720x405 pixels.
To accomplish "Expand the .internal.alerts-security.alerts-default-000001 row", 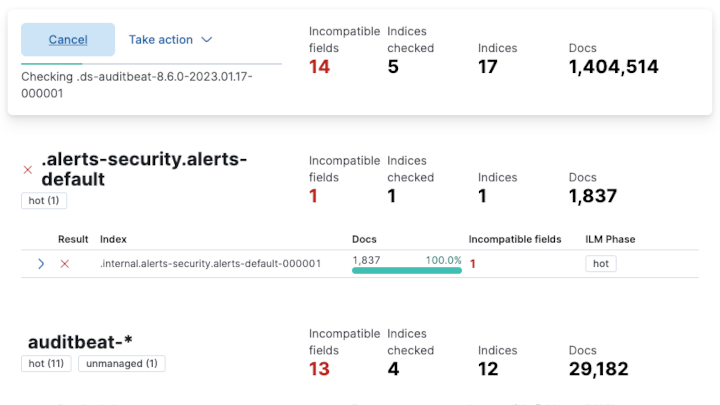I will pos(41,264).
